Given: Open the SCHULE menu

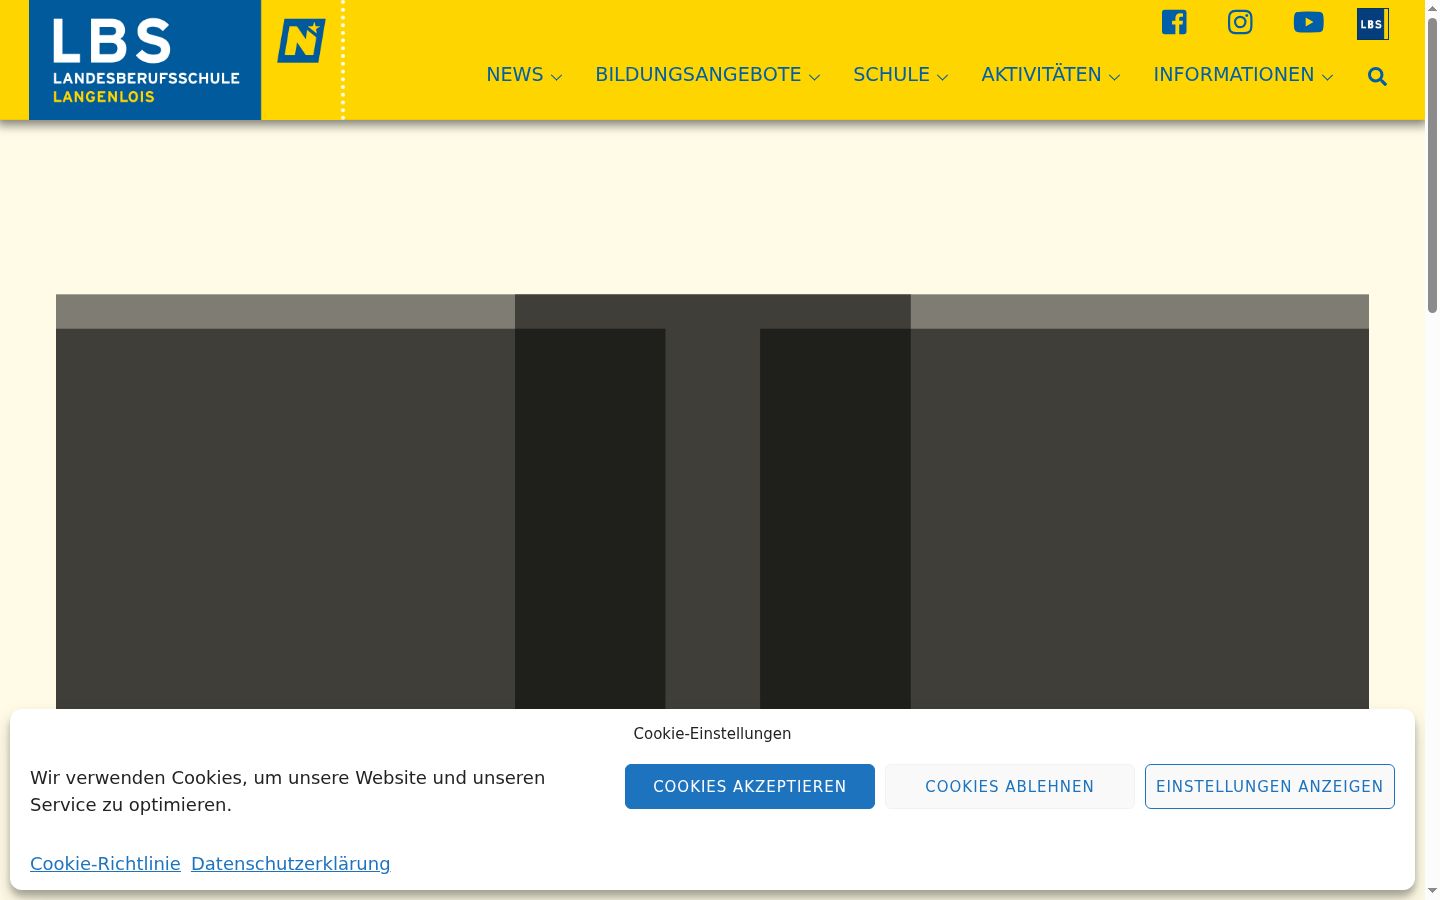Looking at the screenshot, I should tap(891, 75).
